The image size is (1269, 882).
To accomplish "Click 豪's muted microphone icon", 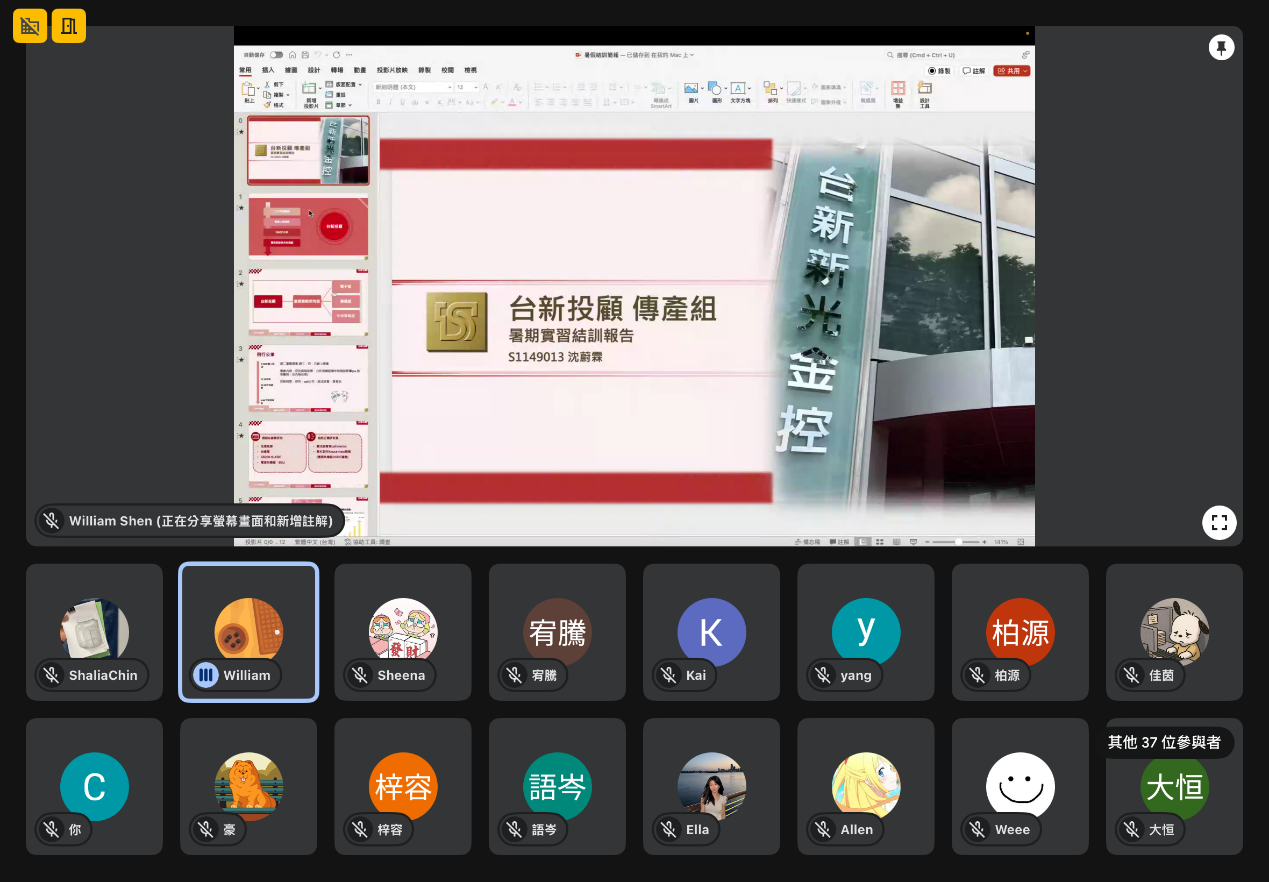I will click(205, 829).
